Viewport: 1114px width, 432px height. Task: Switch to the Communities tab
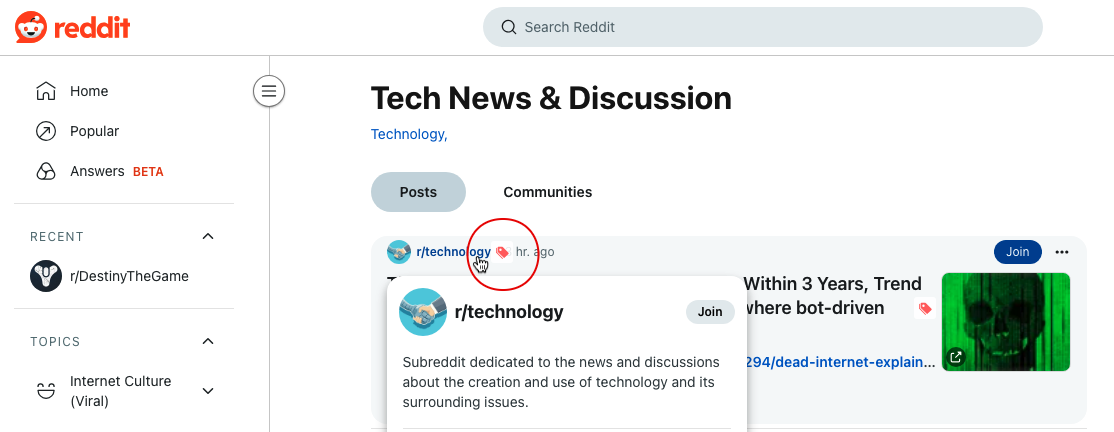(x=547, y=192)
